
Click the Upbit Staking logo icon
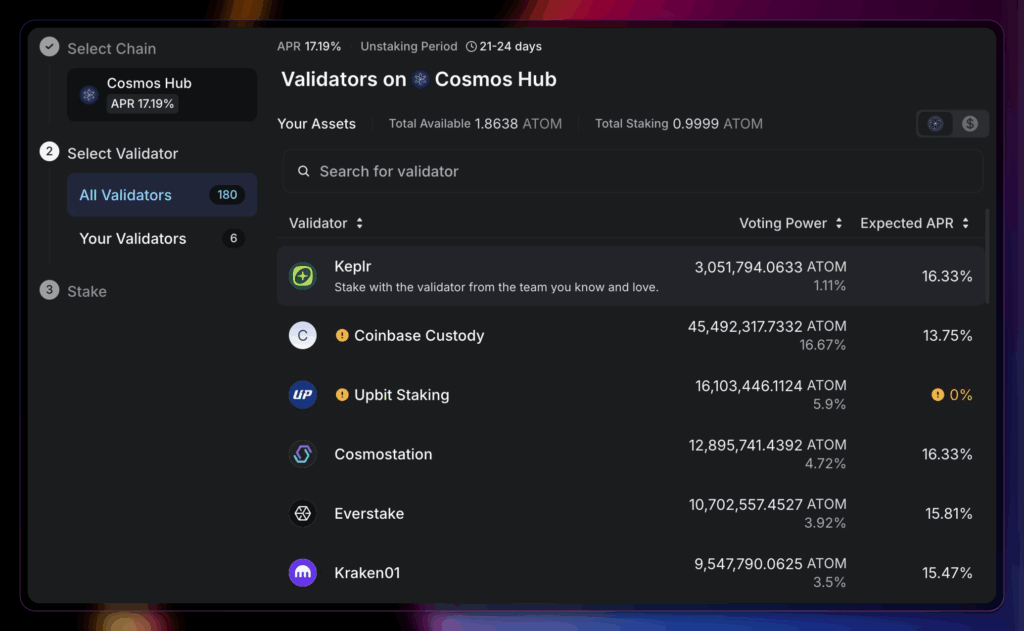(303, 395)
